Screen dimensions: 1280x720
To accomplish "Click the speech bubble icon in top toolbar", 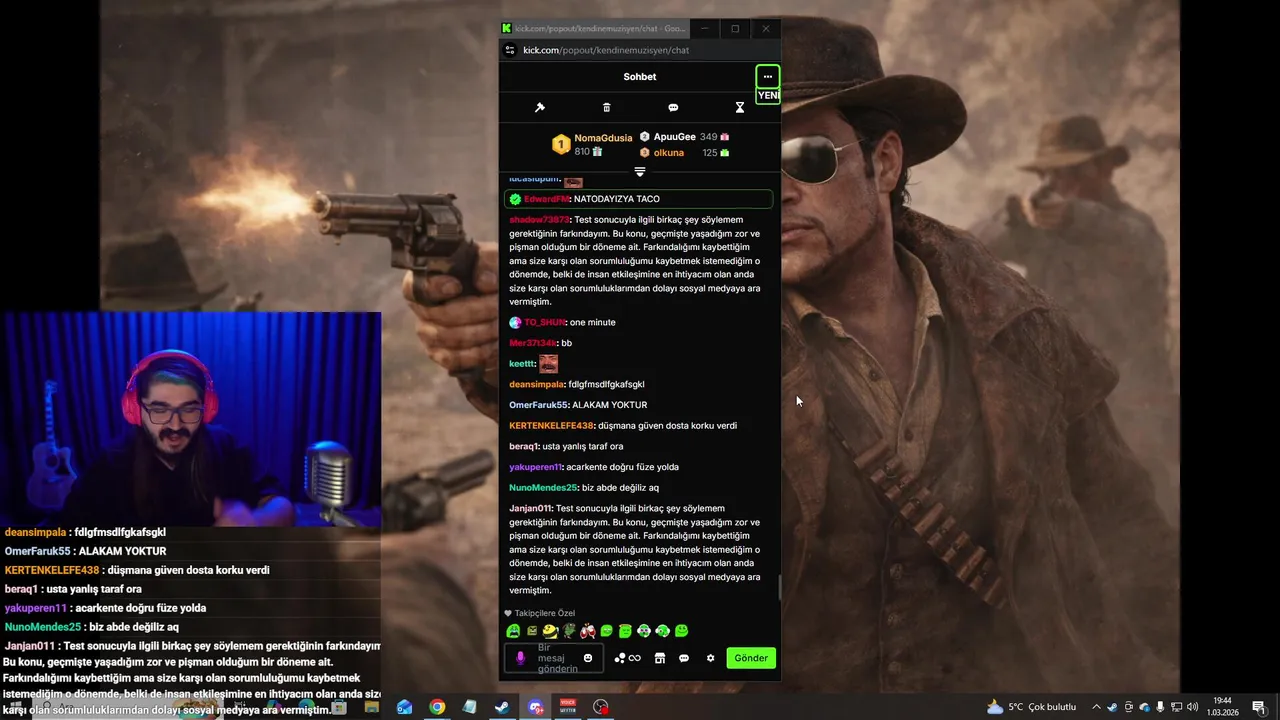I will pyautogui.click(x=673, y=108).
